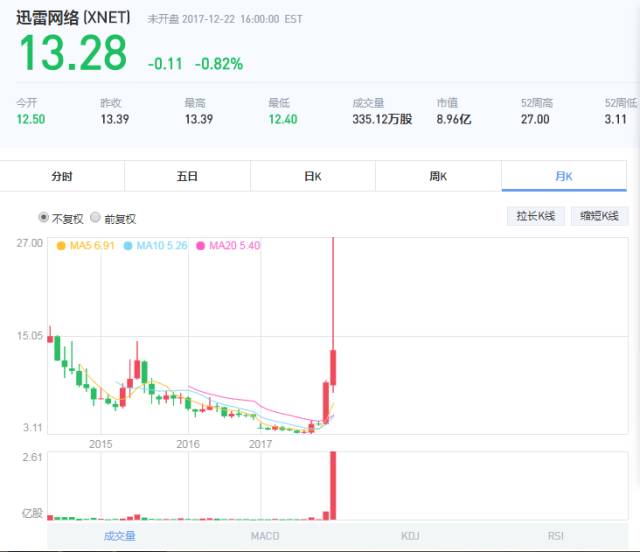
Task: Click the 拉长K线 button
Action: (x=536, y=216)
